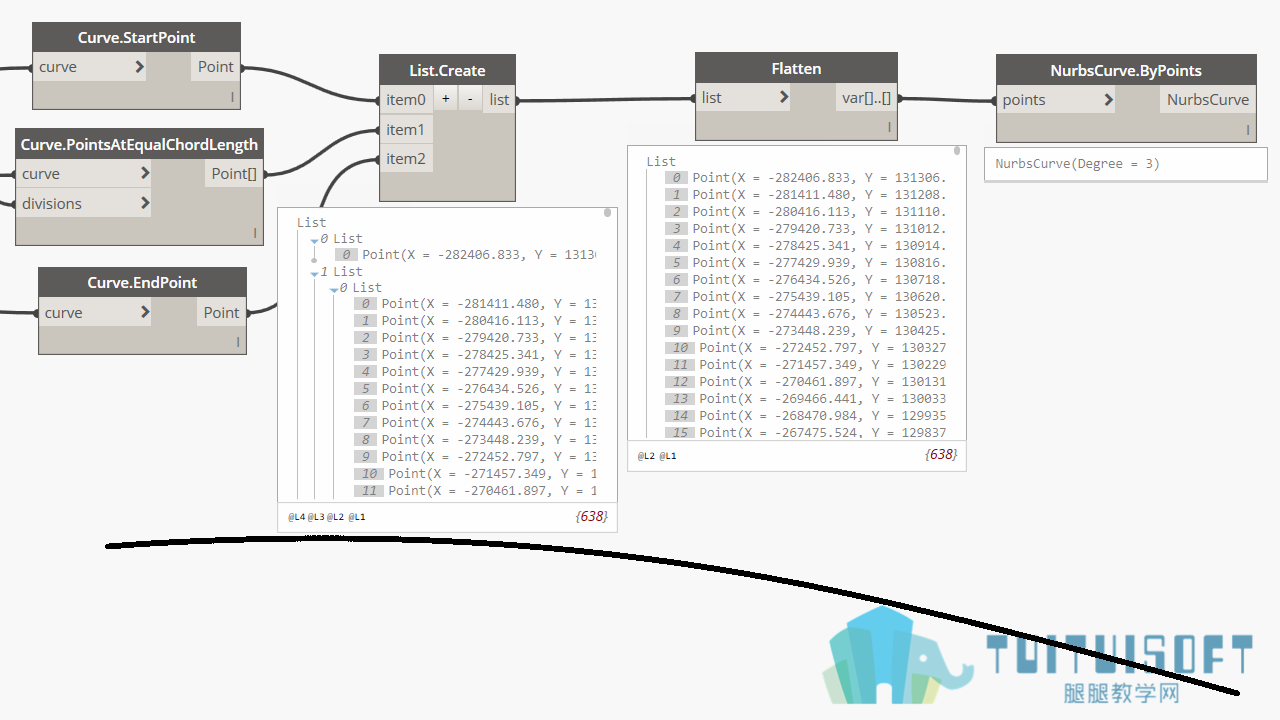
Task: Collapse nested '0 List' under 1 List
Action: (333, 289)
